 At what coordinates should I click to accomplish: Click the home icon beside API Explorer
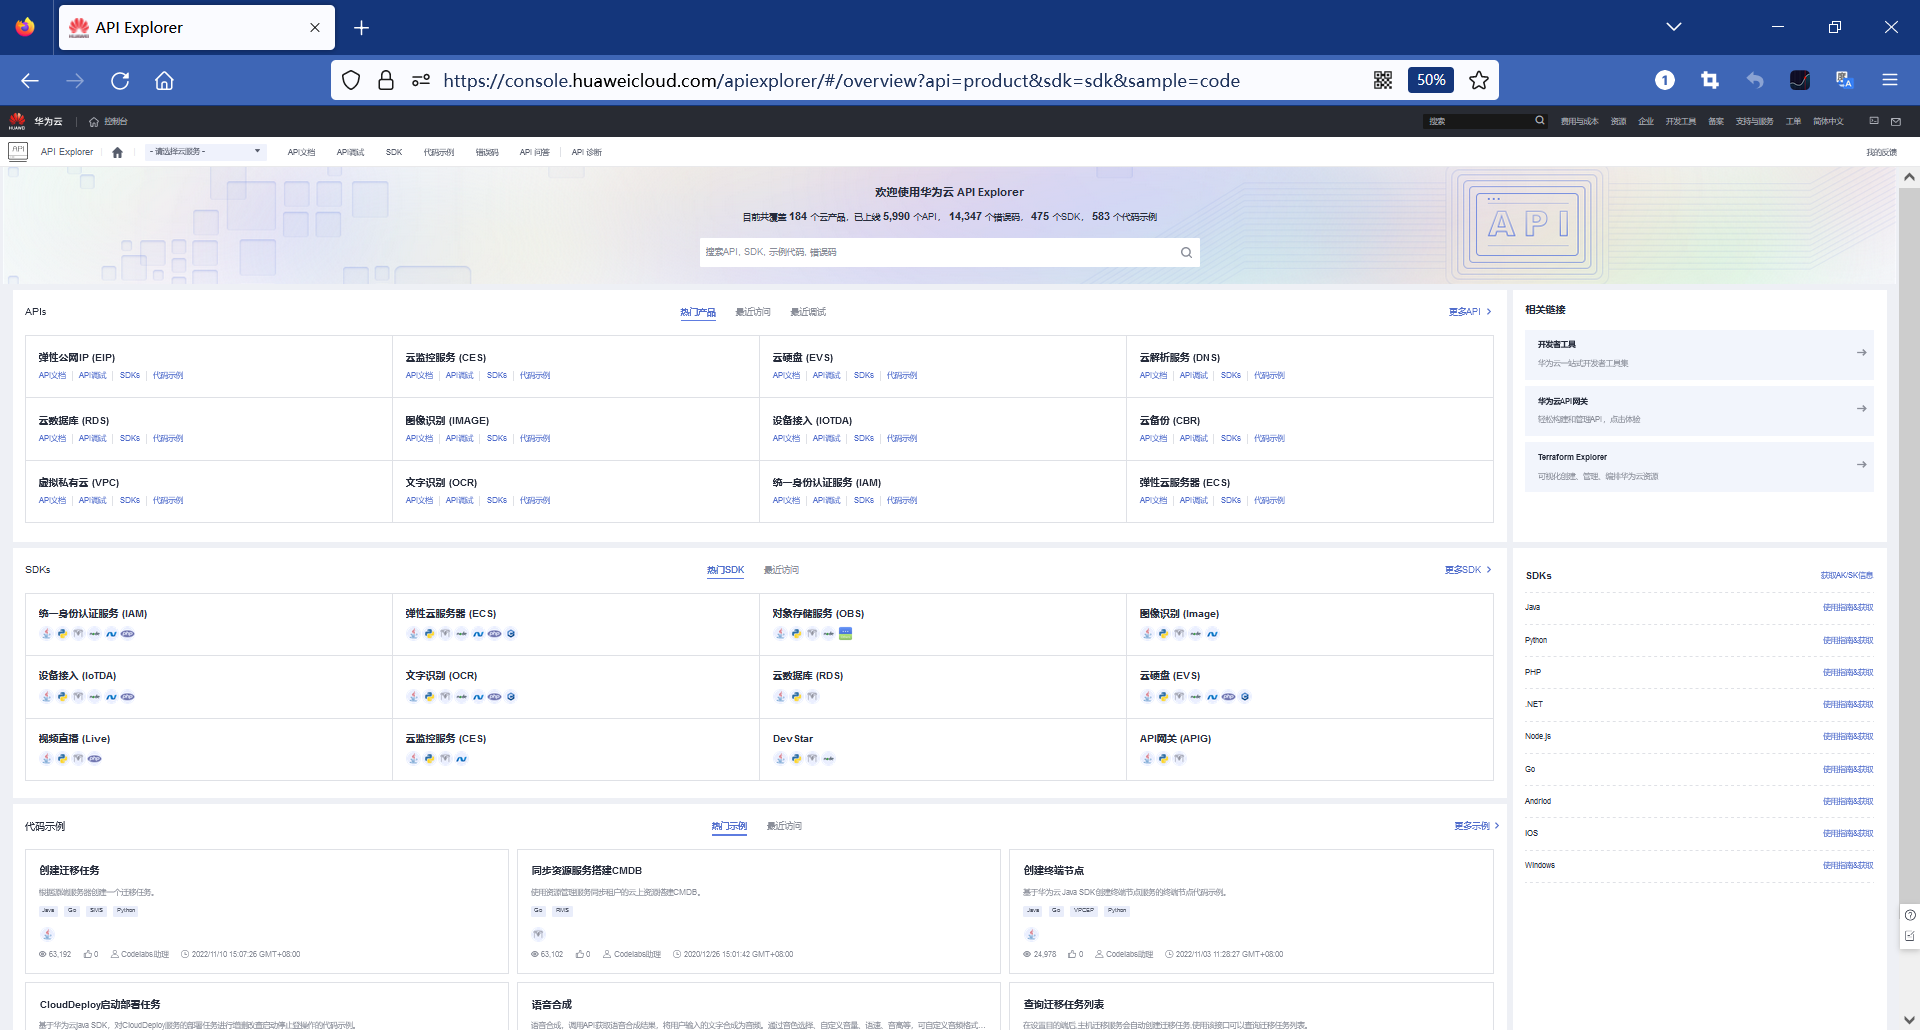[117, 152]
